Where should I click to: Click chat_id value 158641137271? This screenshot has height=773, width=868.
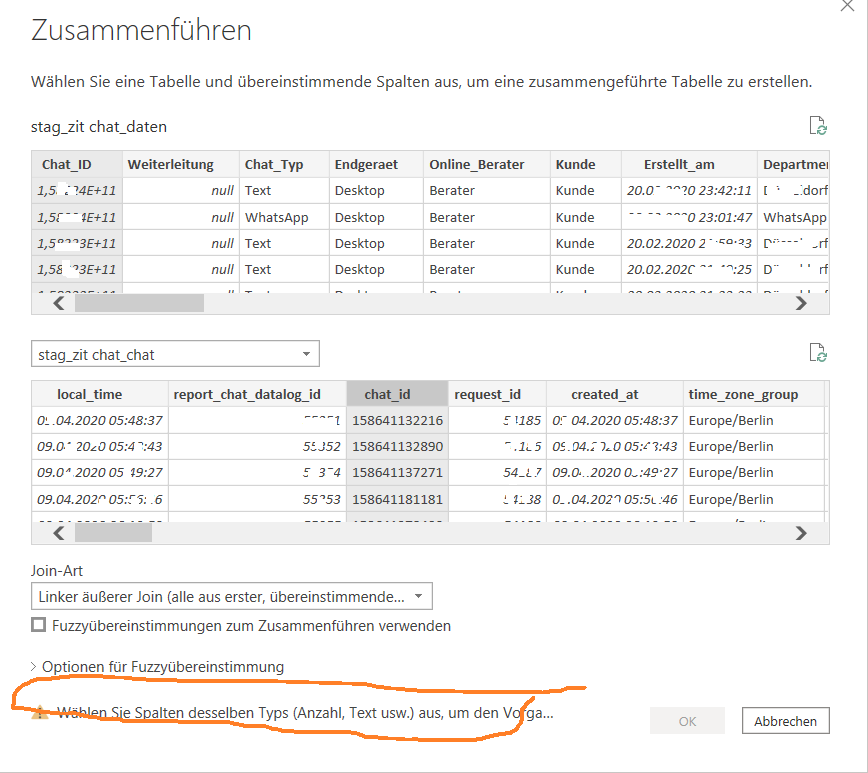[397, 472]
